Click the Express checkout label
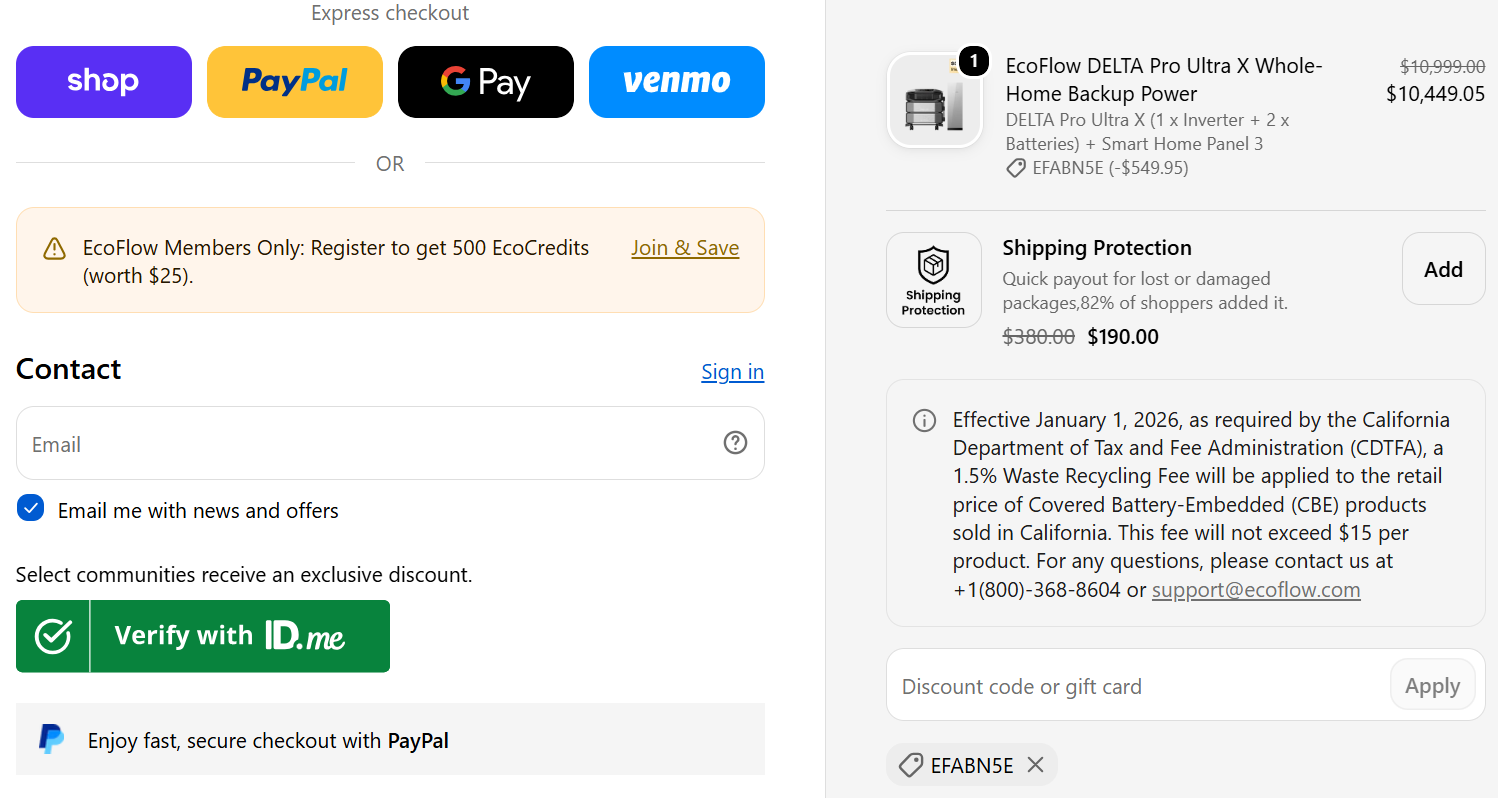Image resolution: width=1498 pixels, height=798 pixels. [x=390, y=13]
